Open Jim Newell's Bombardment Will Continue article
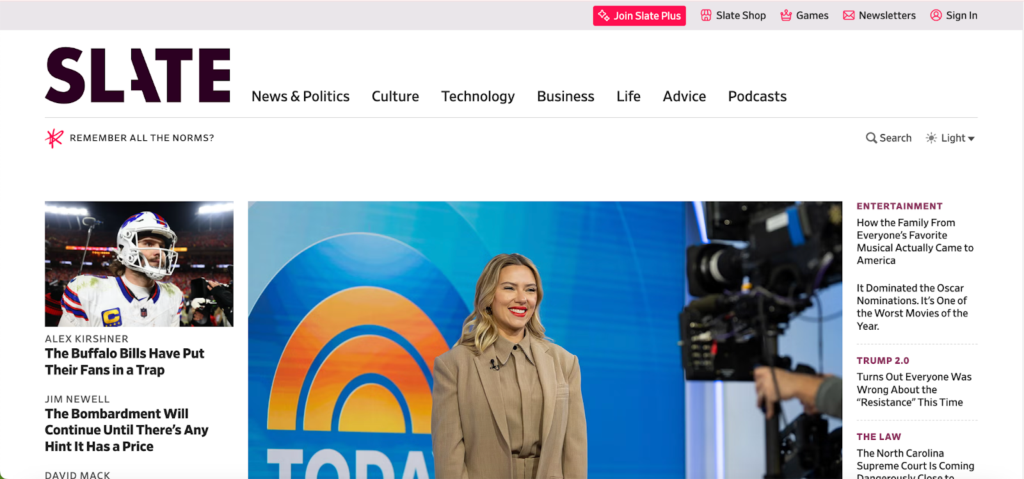This screenshot has width=1024, height=479. click(127, 430)
